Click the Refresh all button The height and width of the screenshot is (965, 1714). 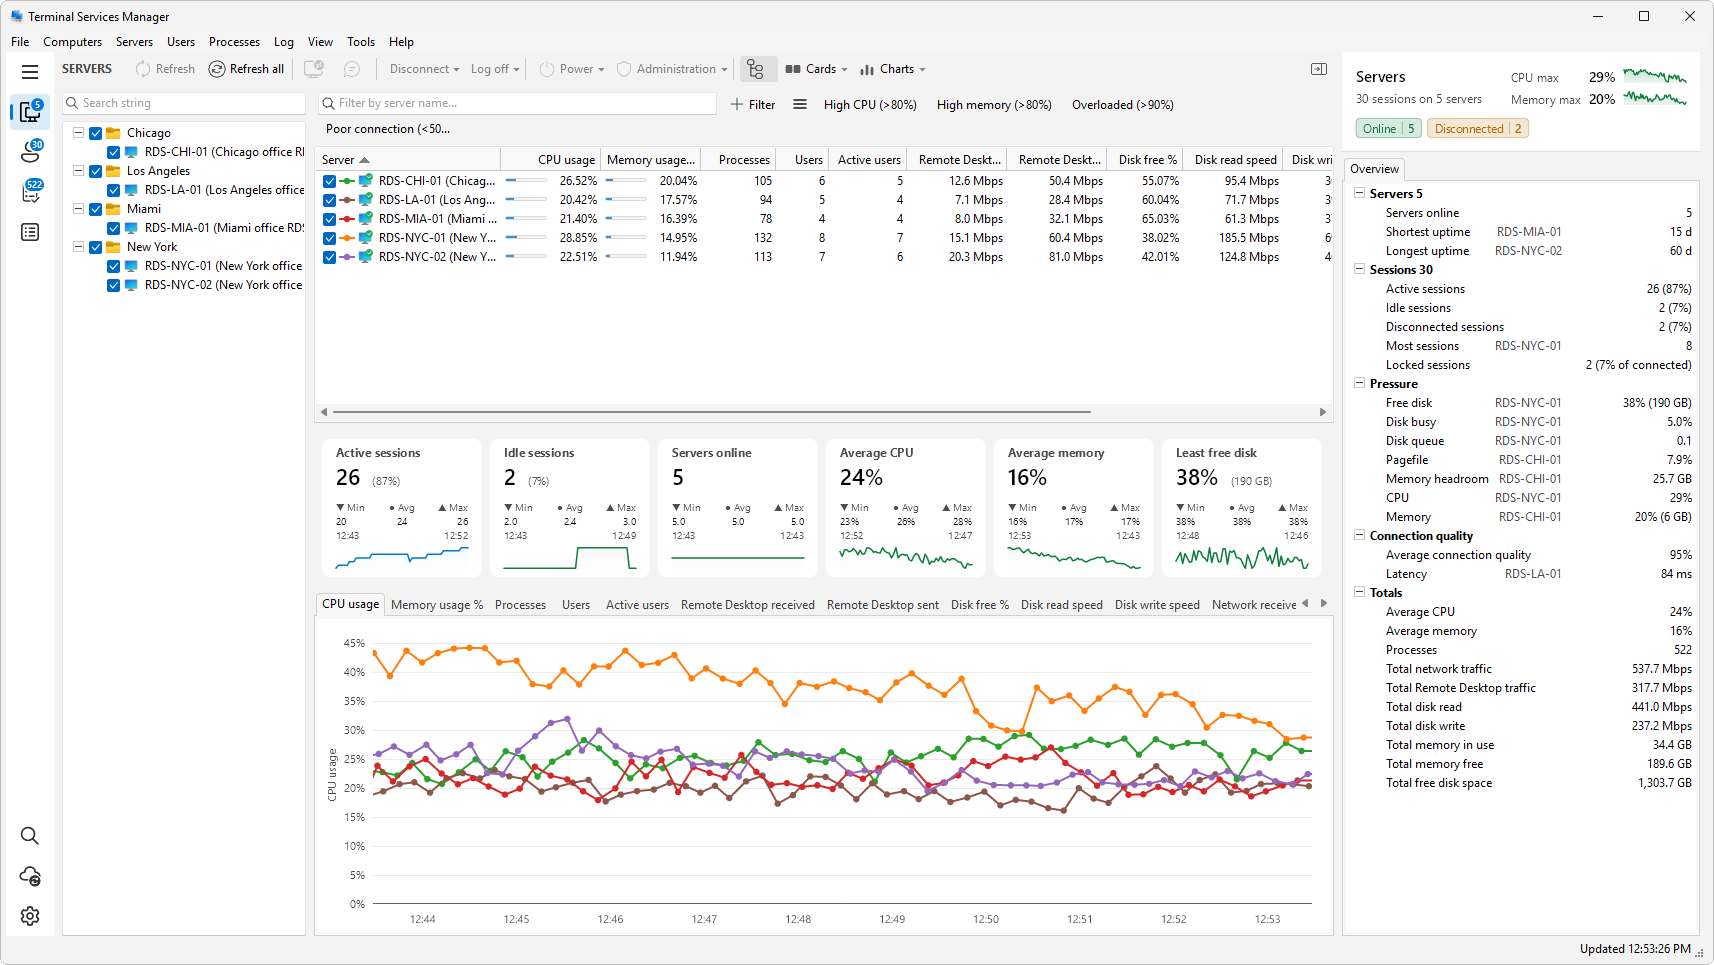click(246, 69)
